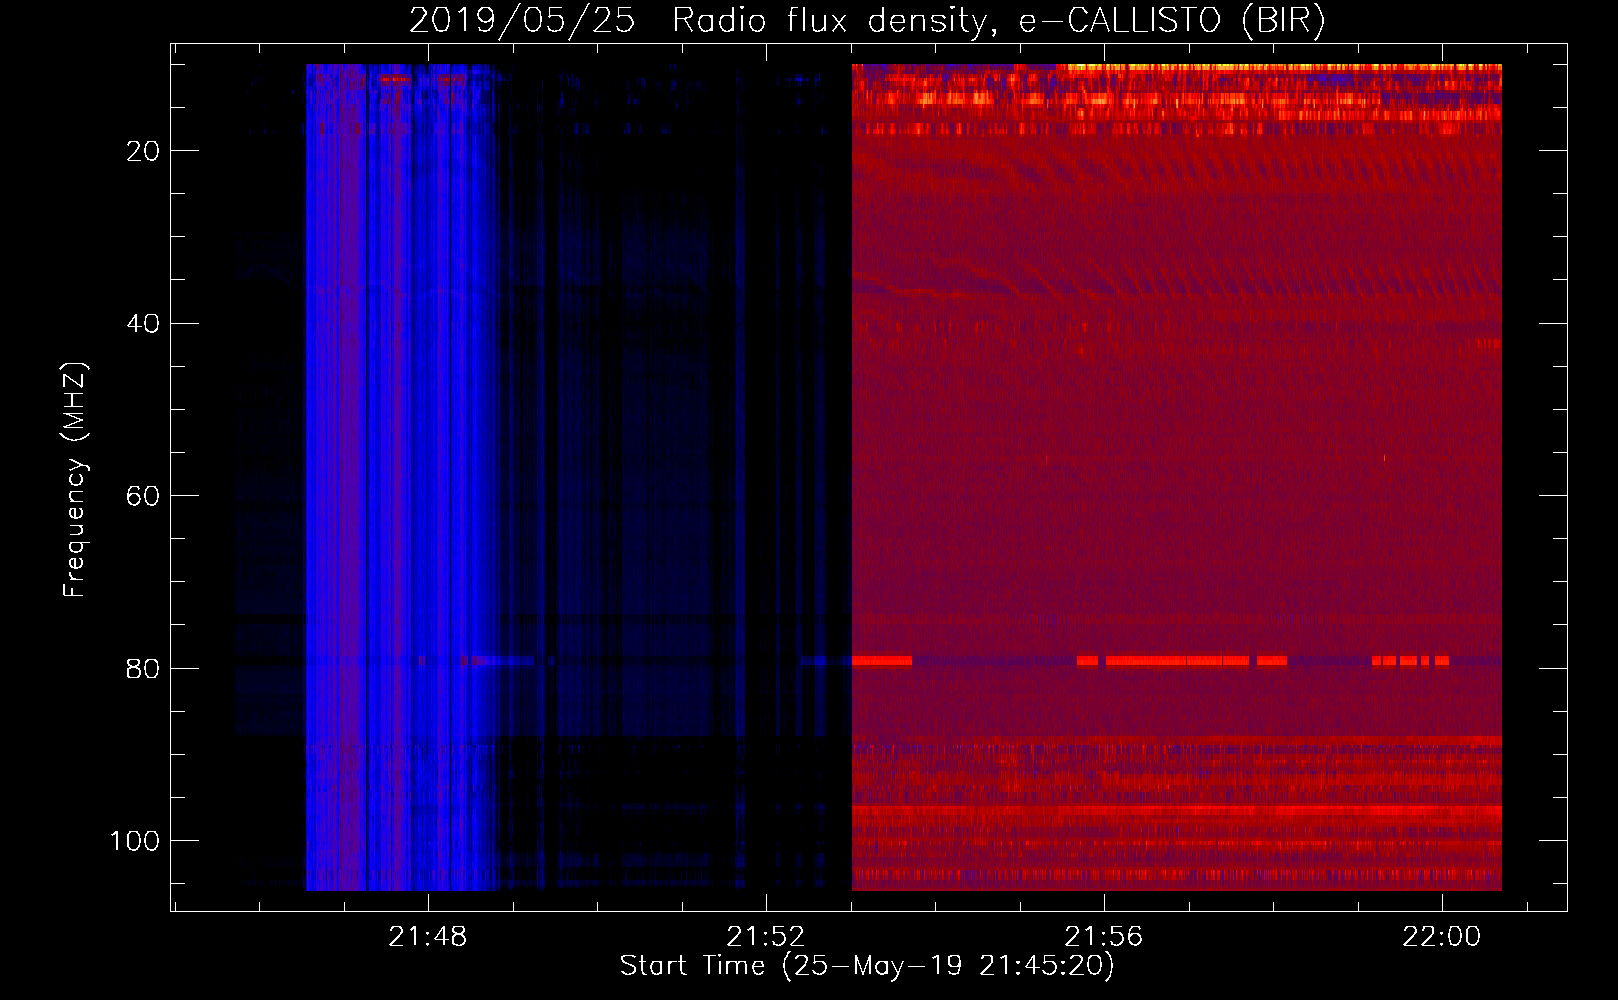Click the 'Frequency (MHZ)' axis label
The height and width of the screenshot is (1000, 1618).
tap(75, 479)
